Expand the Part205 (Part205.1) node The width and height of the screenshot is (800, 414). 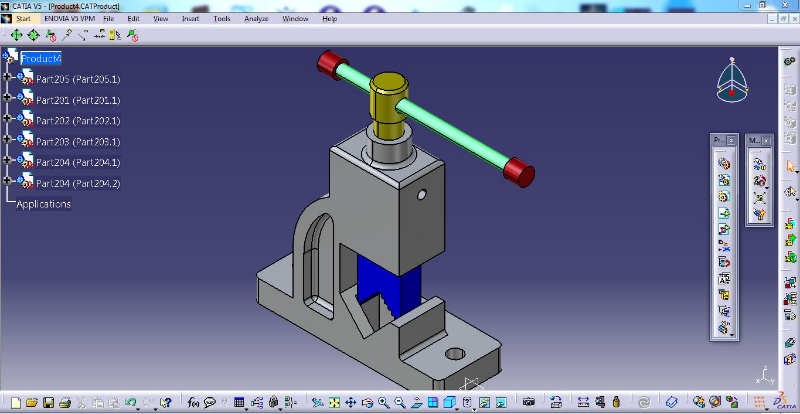7,77
